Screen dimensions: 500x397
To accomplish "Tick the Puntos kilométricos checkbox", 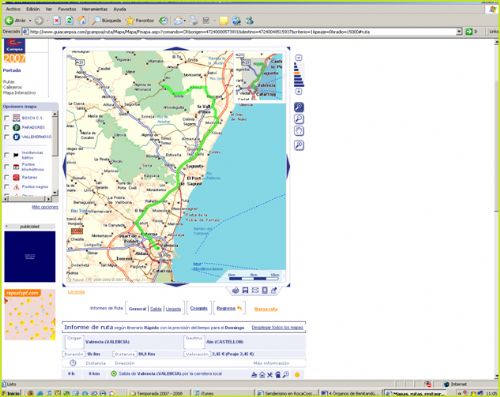I will coord(7,167).
